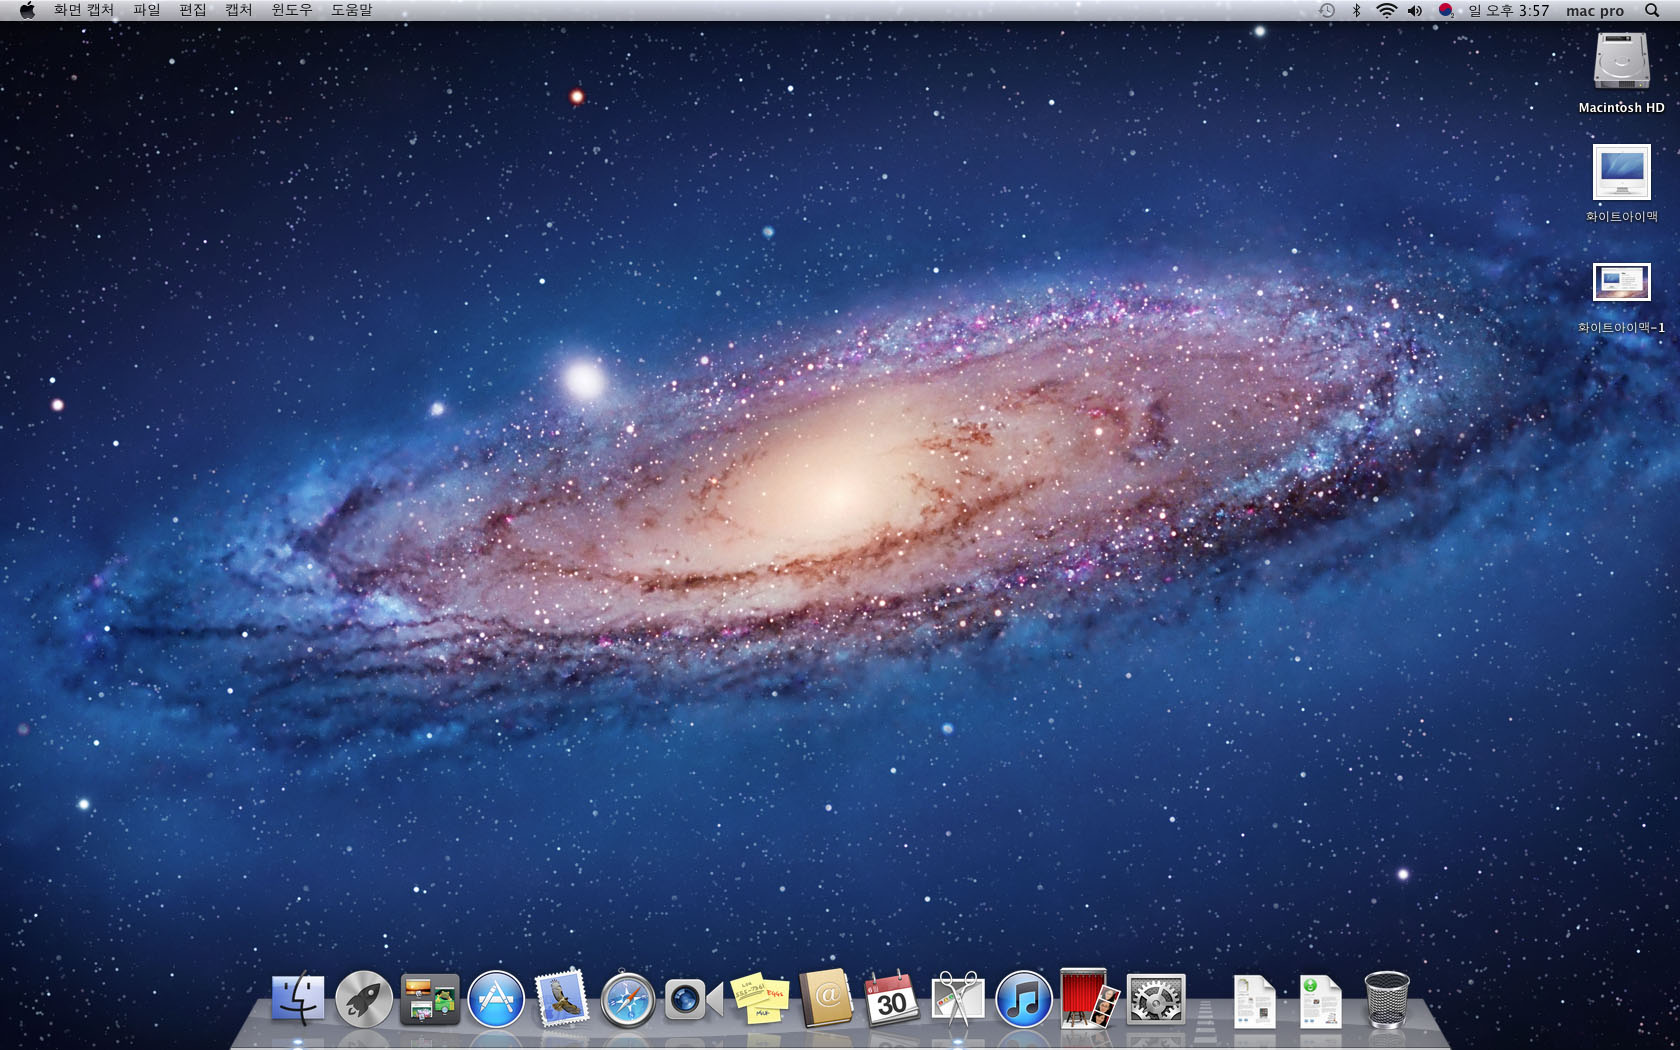Open System Preferences gear icon
This screenshot has width=1680, height=1050.
tap(1156, 999)
